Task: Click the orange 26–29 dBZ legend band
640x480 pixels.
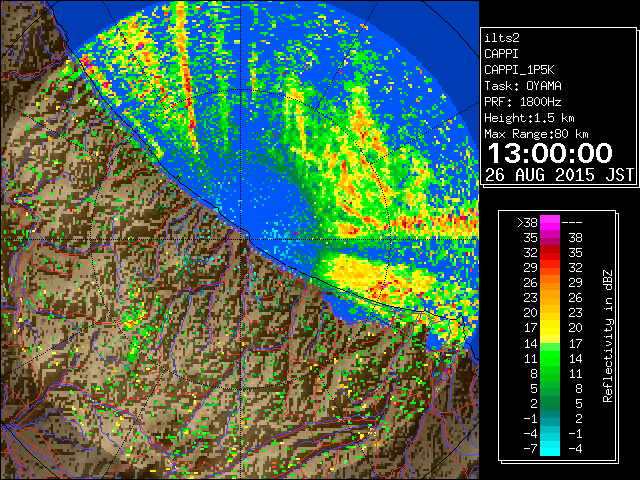Action: point(550,282)
